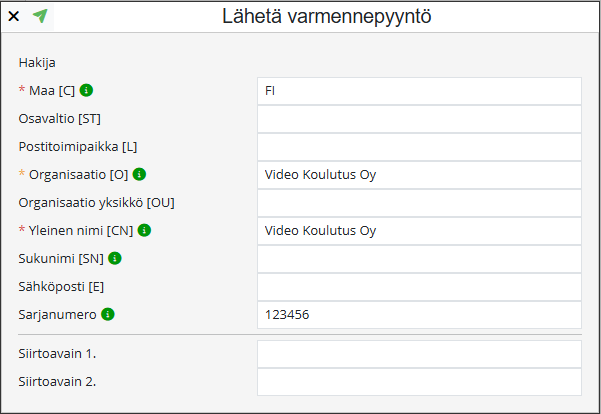Click the Postitoimipaikka [L] input field
The height and width of the screenshot is (414, 601).
click(419, 147)
